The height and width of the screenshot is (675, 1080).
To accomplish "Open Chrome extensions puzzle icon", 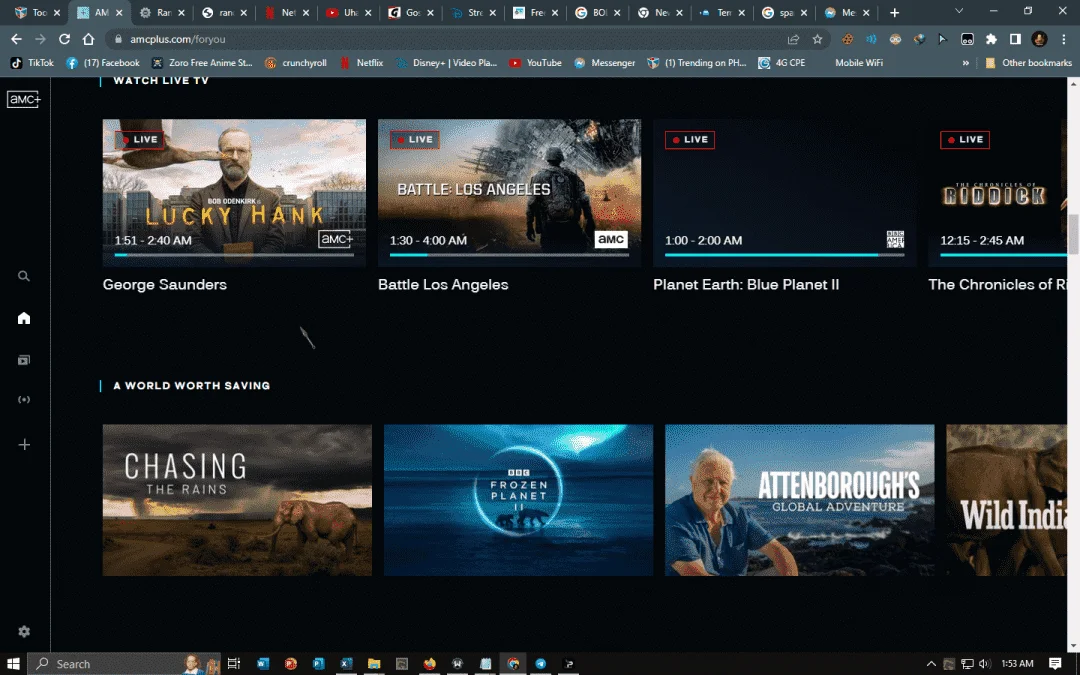I will pyautogui.click(x=991, y=39).
